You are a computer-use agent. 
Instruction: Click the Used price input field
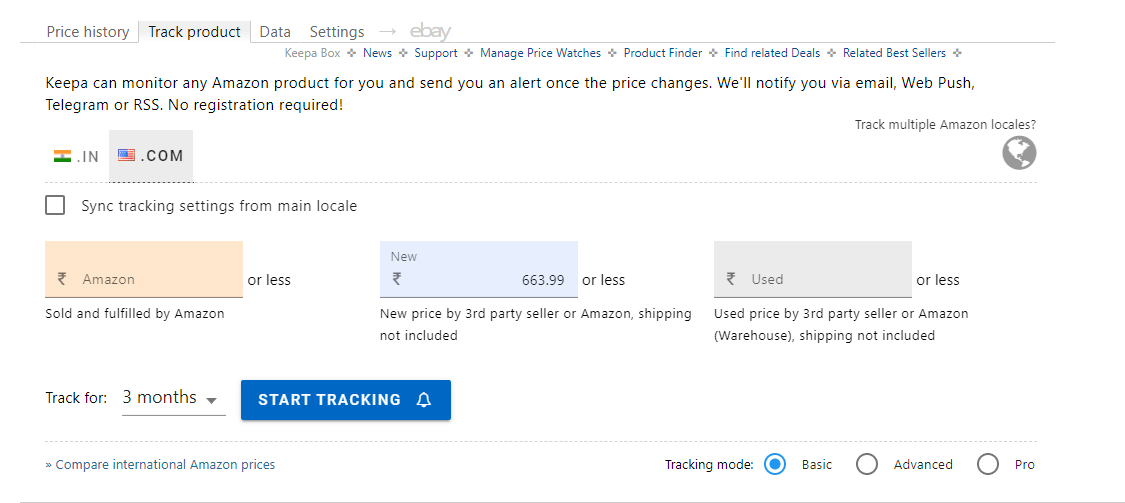point(820,280)
